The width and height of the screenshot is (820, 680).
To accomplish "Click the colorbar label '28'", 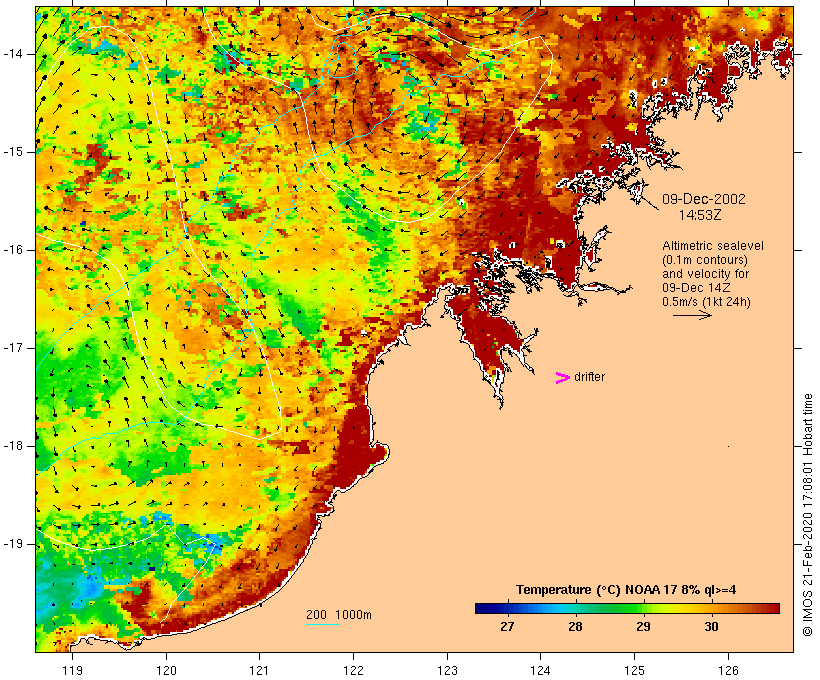I will click(x=575, y=627).
